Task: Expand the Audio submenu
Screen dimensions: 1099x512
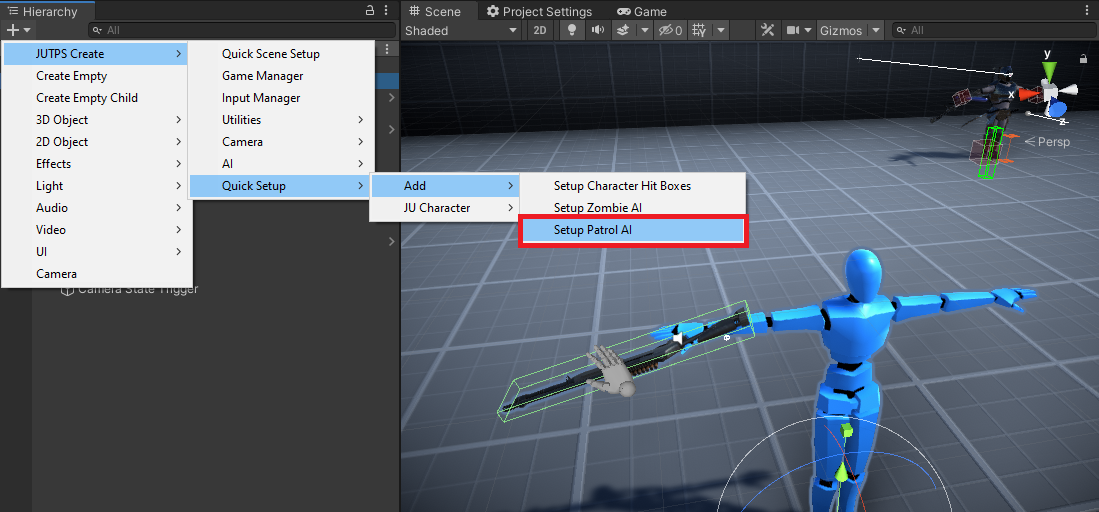Action: 95,208
